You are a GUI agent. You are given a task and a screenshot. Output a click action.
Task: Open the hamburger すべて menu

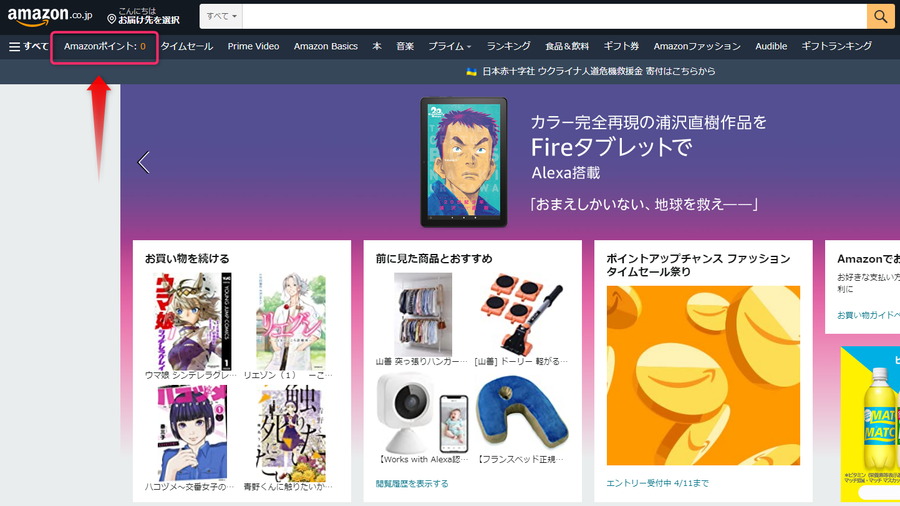click(x=29, y=46)
